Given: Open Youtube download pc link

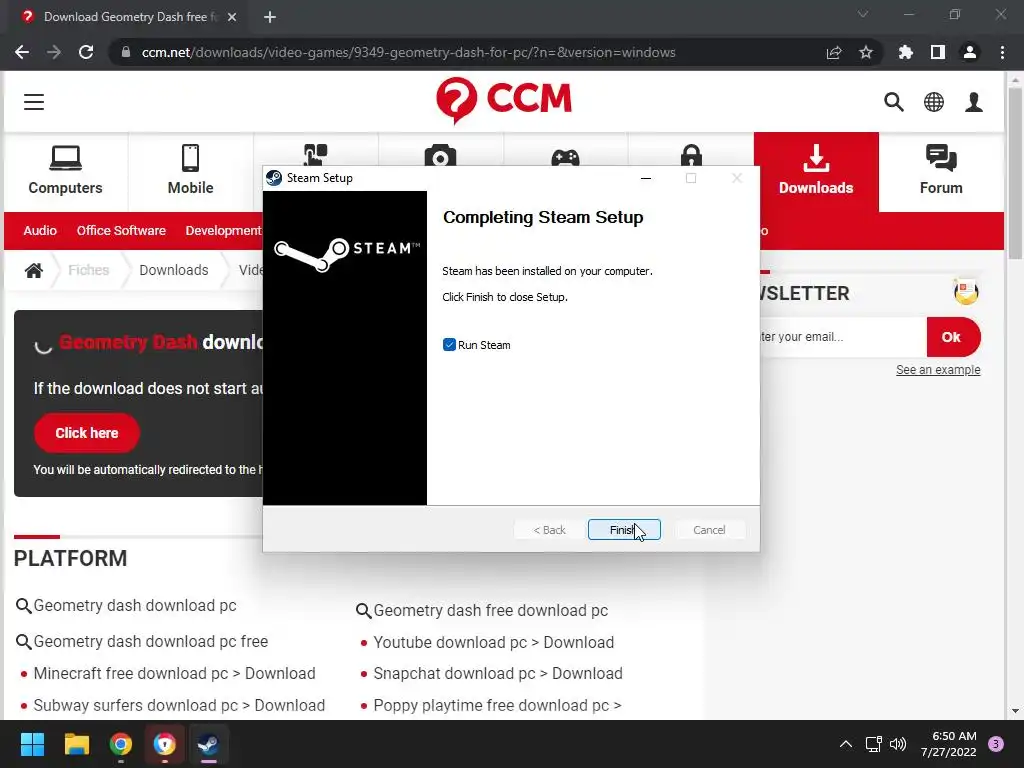Looking at the screenshot, I should (494, 643).
